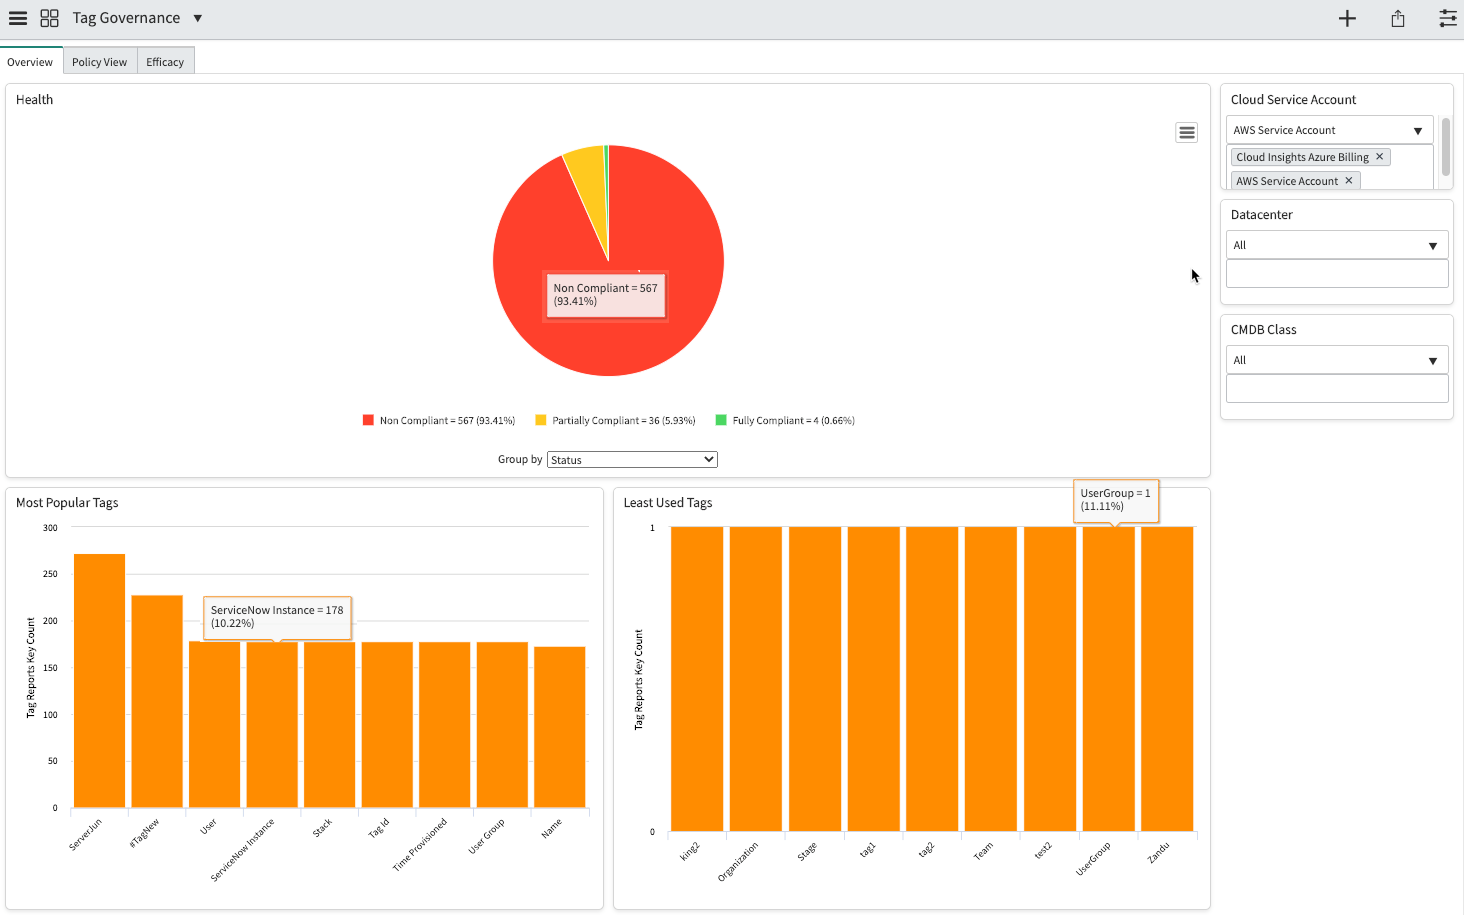Click the Fully Compliant legend label

pos(794,421)
